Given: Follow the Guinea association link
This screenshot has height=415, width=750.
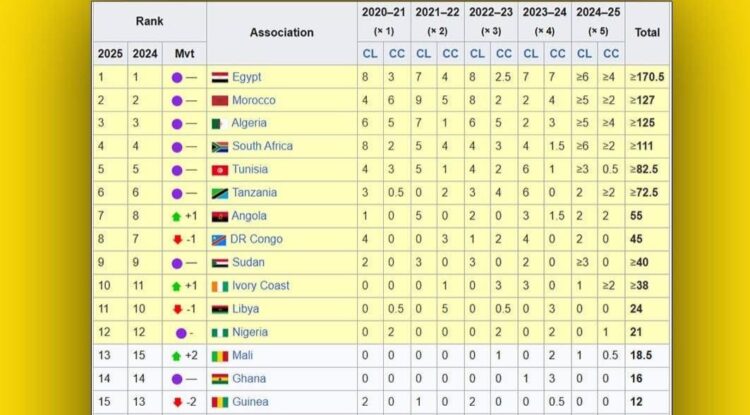Looking at the screenshot, I should tap(249, 401).
